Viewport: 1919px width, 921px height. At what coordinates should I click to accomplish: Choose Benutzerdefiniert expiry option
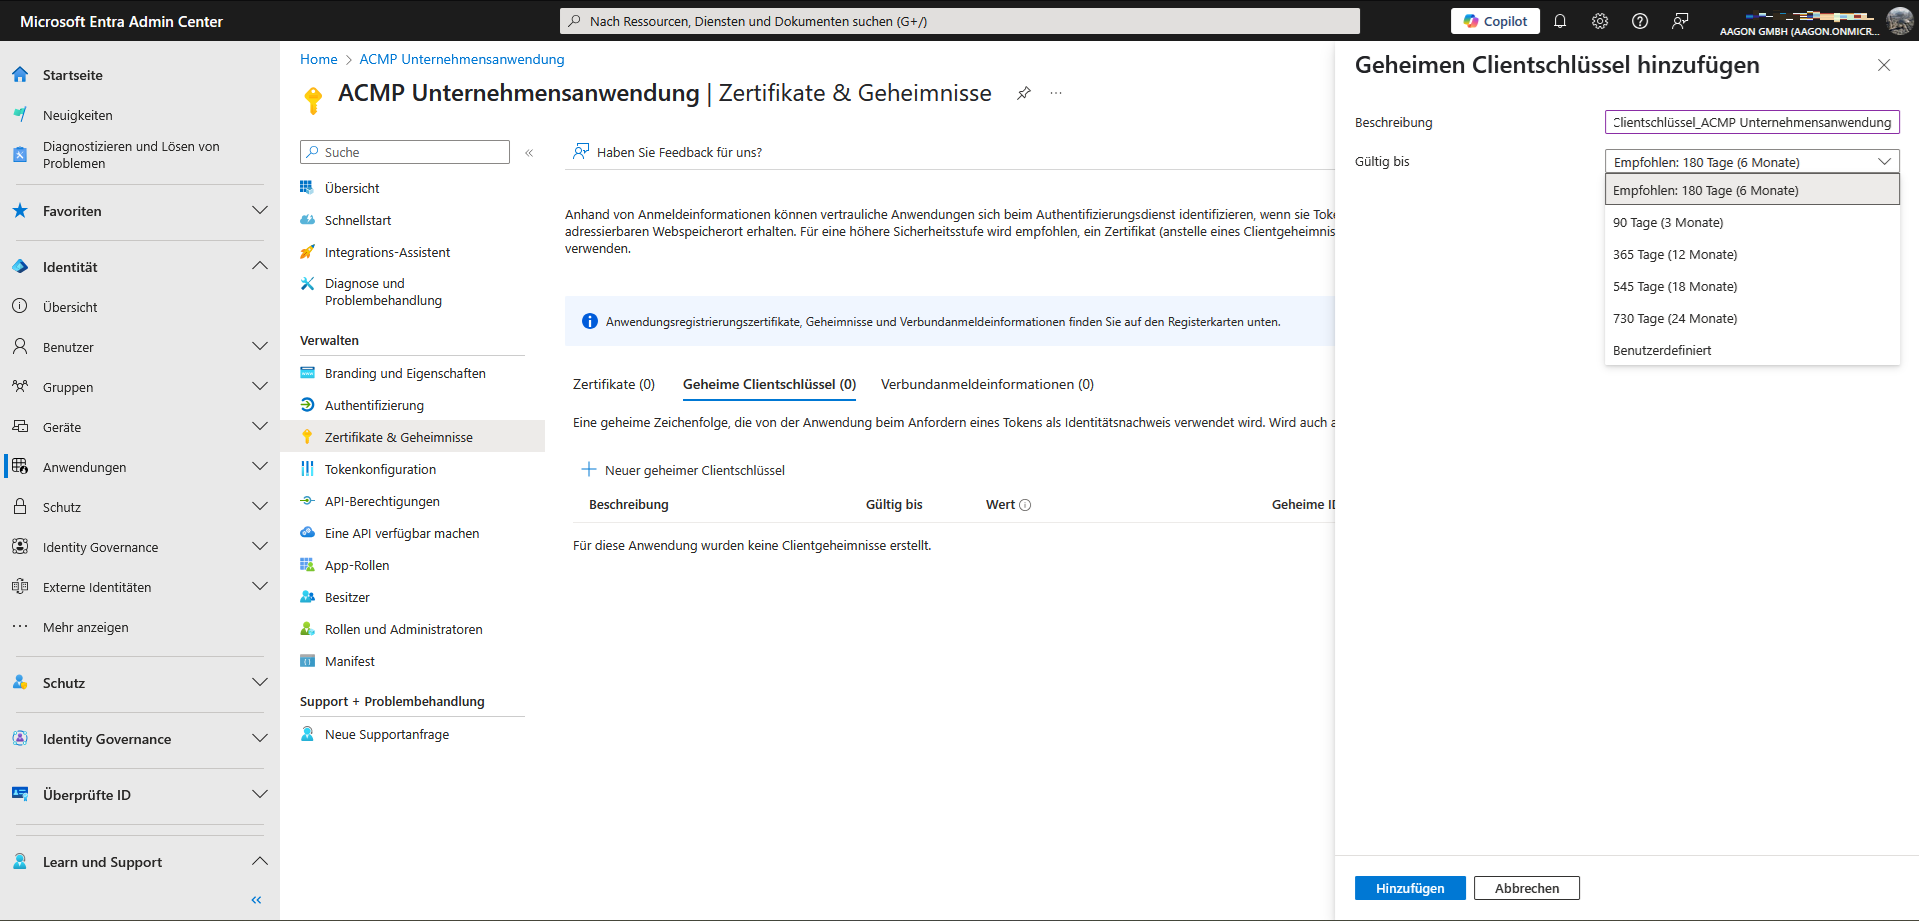[x=1662, y=351]
